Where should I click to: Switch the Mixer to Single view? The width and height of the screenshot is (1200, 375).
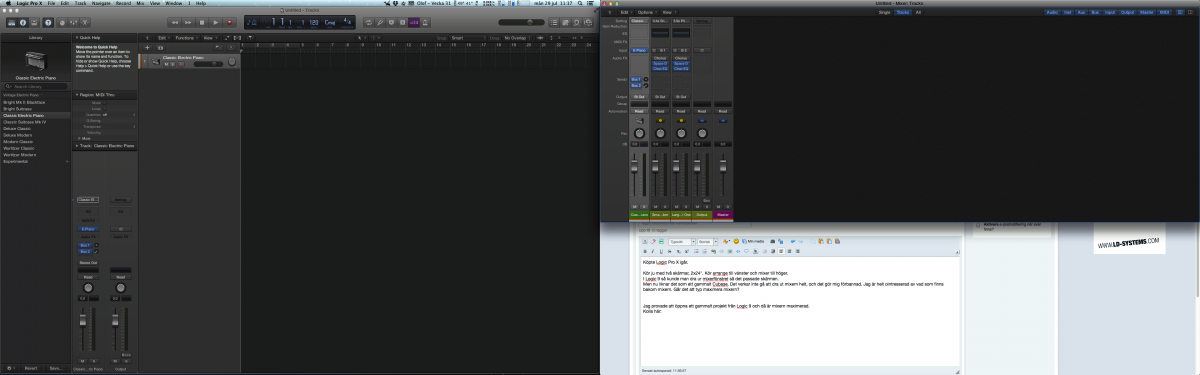point(884,12)
